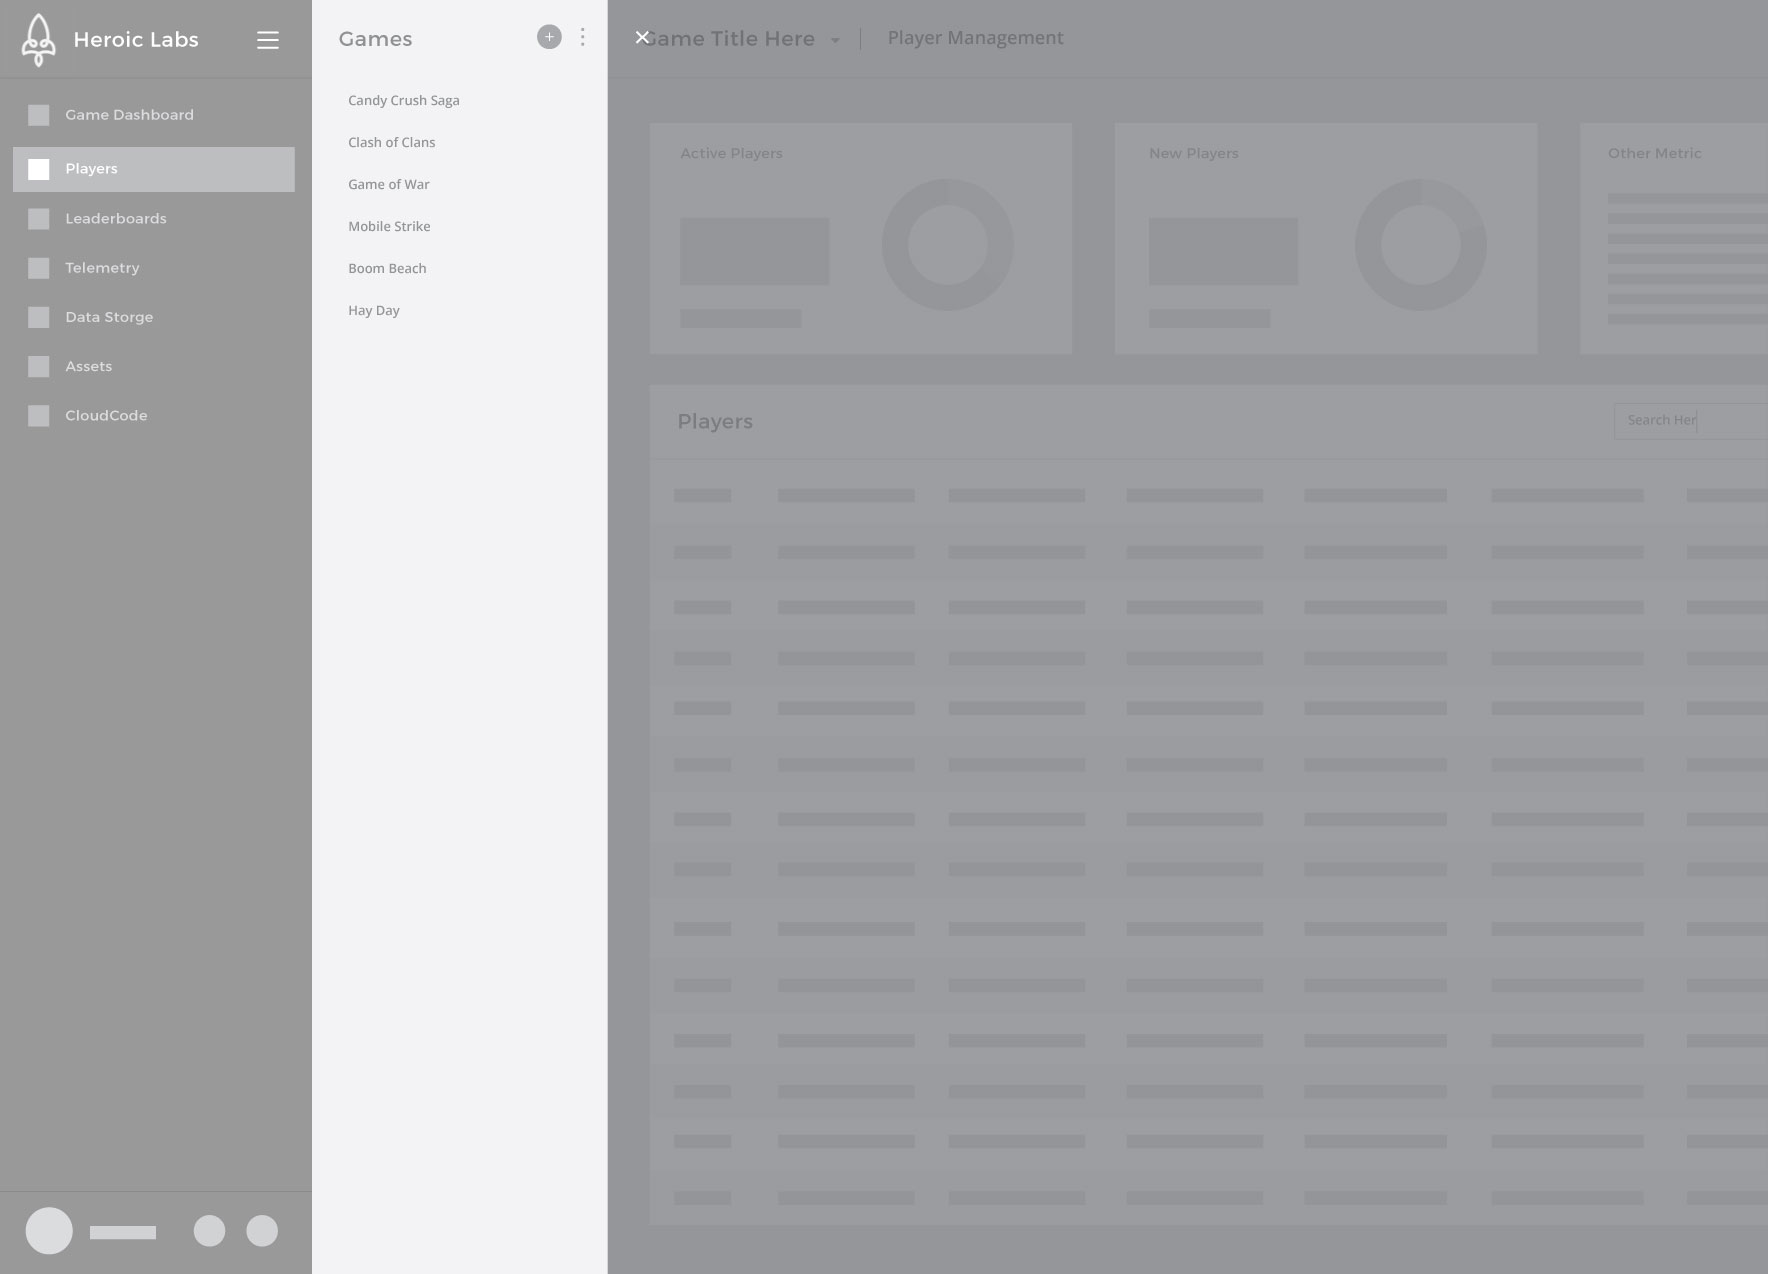Click the square icon beside Game Dashboard
1768x1274 pixels.
(x=39, y=115)
